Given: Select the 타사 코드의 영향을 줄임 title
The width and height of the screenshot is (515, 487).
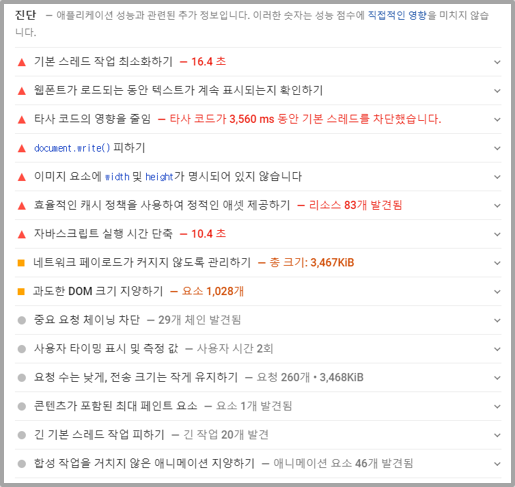Looking at the screenshot, I should click(x=92, y=119).
